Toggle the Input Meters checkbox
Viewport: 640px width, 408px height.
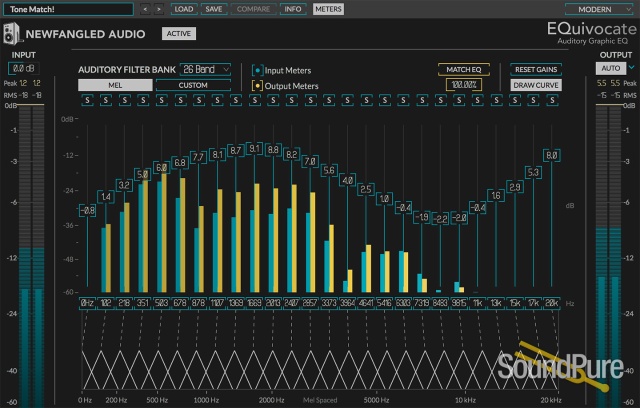[257, 71]
